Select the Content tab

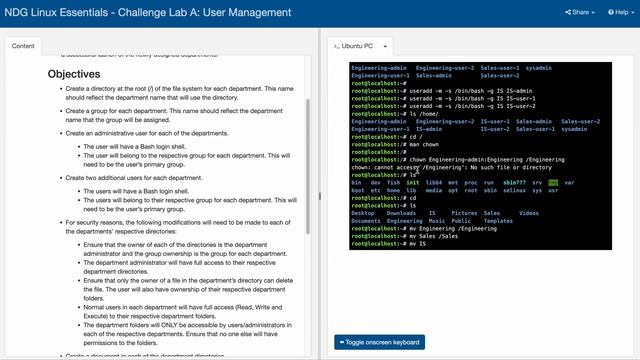pos(23,46)
